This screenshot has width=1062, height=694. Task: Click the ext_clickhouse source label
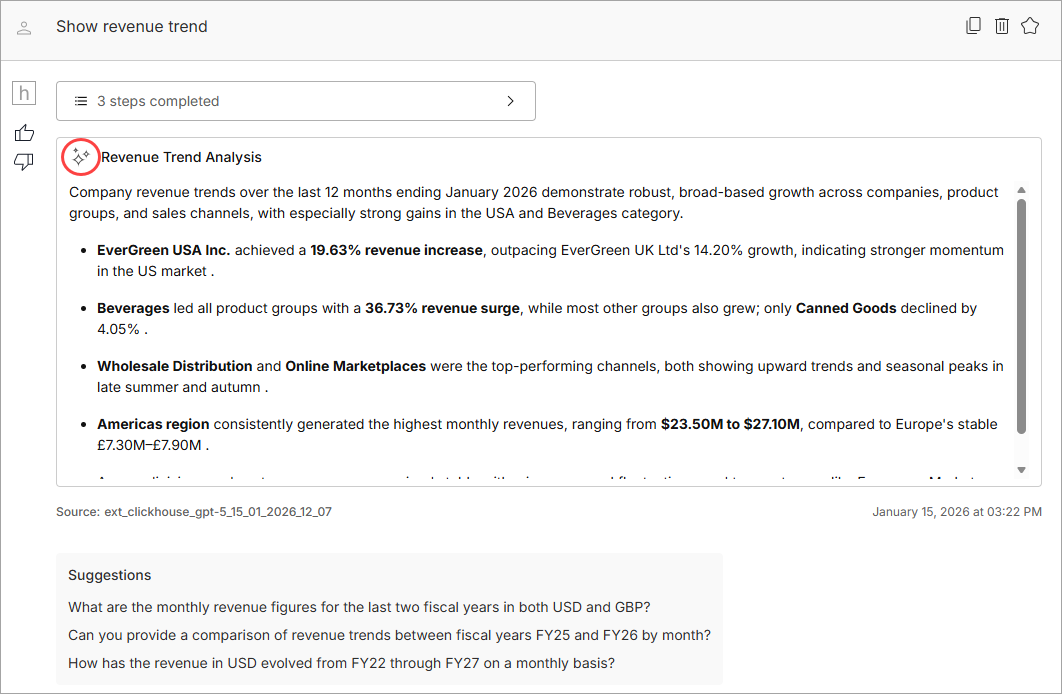194,512
